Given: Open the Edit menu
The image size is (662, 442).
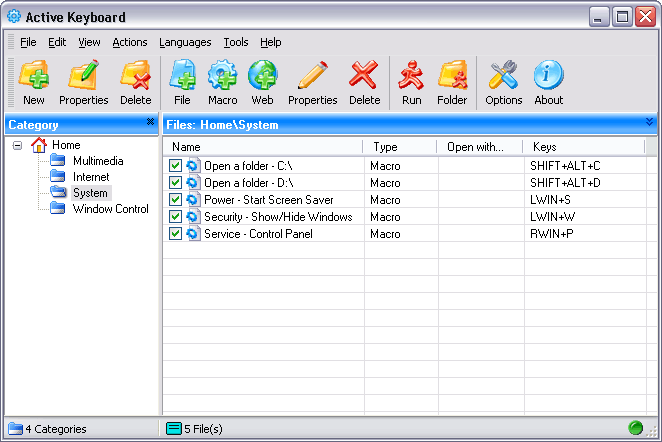Looking at the screenshot, I should pos(57,42).
